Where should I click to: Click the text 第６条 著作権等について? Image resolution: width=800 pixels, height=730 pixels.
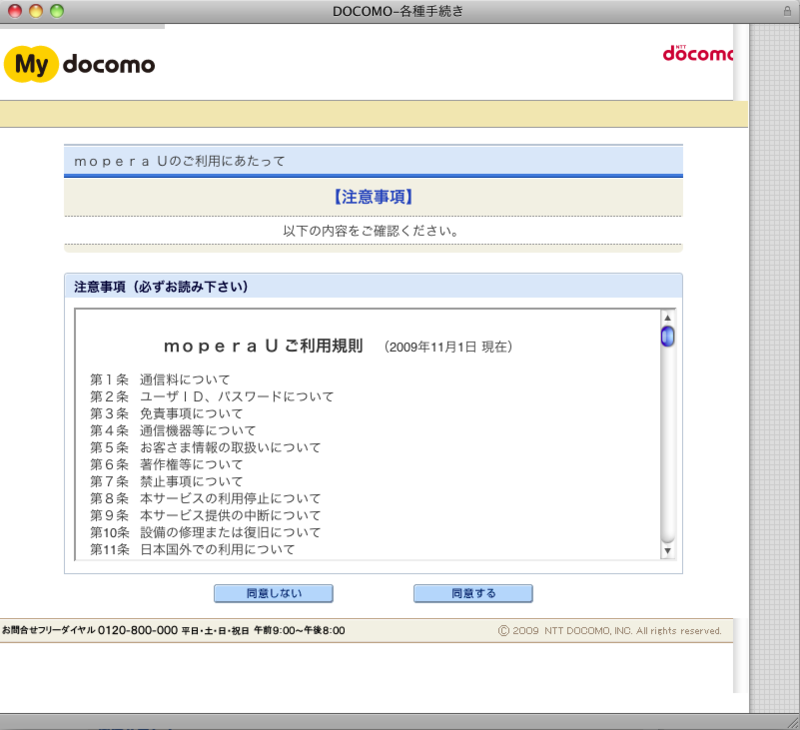[166, 464]
